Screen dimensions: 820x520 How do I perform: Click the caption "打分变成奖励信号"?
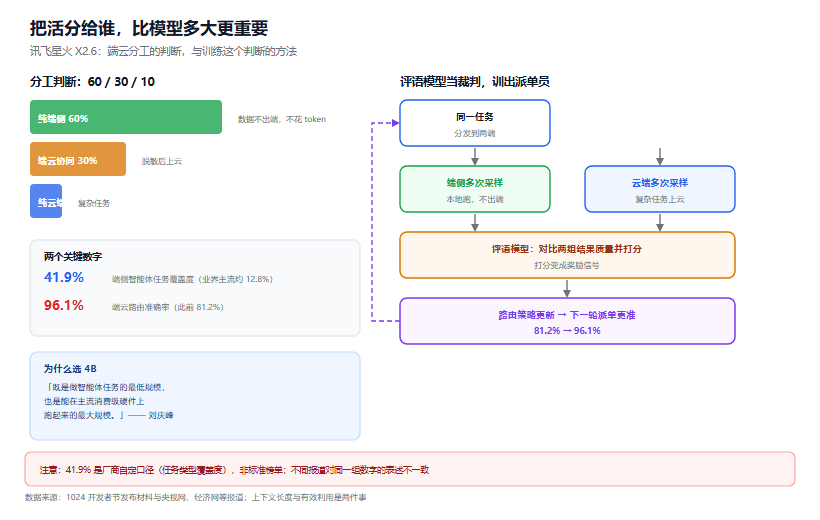pos(567,265)
